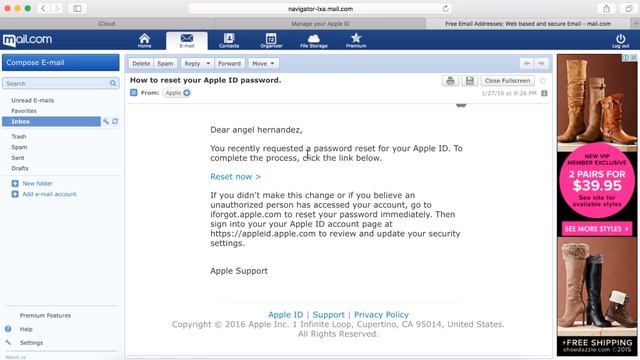Delete this email
Screen dimensions: 640x360
[141, 63]
